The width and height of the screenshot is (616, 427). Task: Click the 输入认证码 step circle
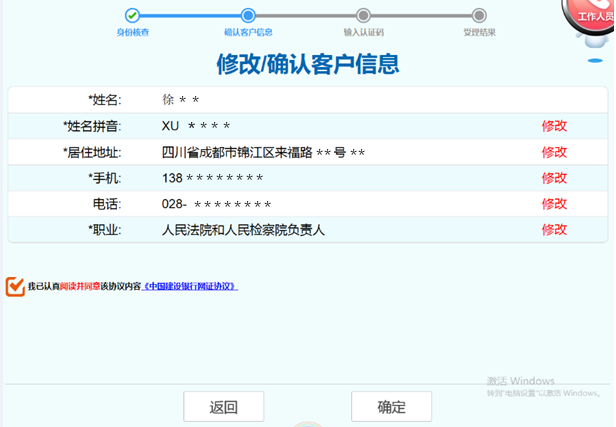click(x=363, y=15)
